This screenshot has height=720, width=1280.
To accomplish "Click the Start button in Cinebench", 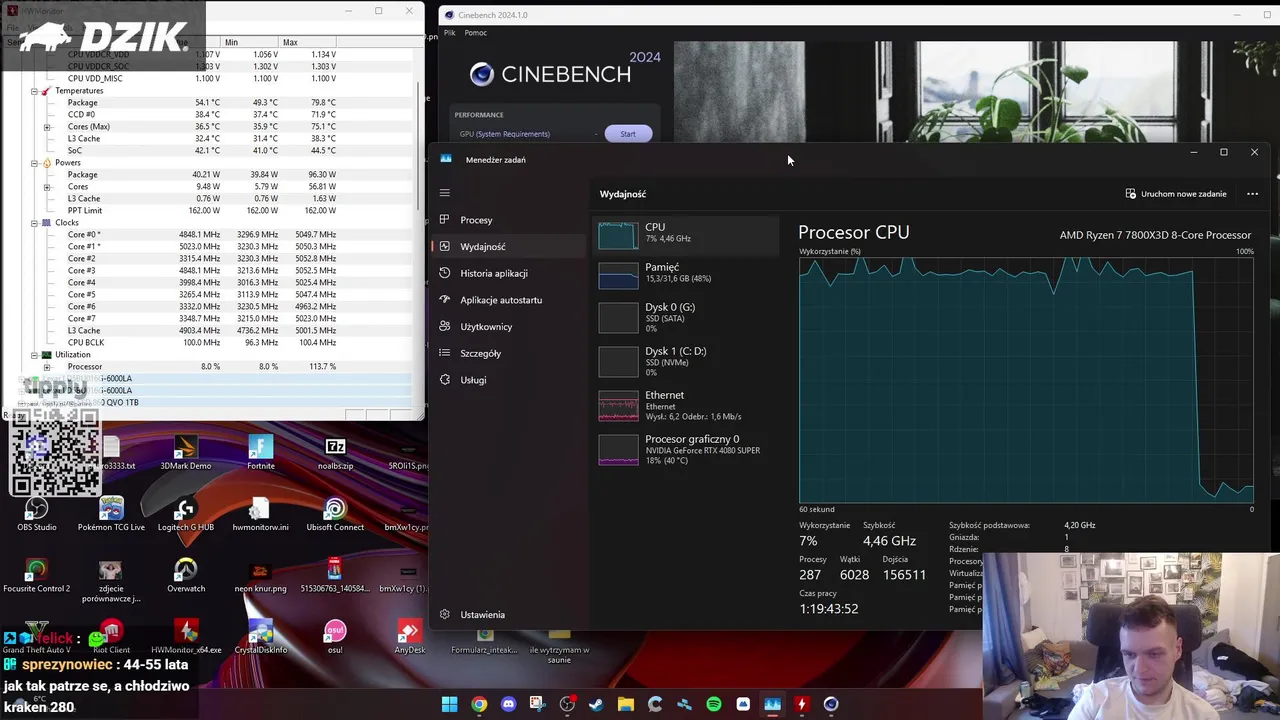I will click(628, 134).
